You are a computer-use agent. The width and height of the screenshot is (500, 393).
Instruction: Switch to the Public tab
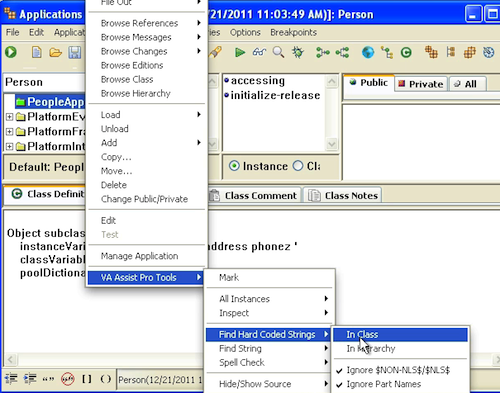tap(369, 83)
